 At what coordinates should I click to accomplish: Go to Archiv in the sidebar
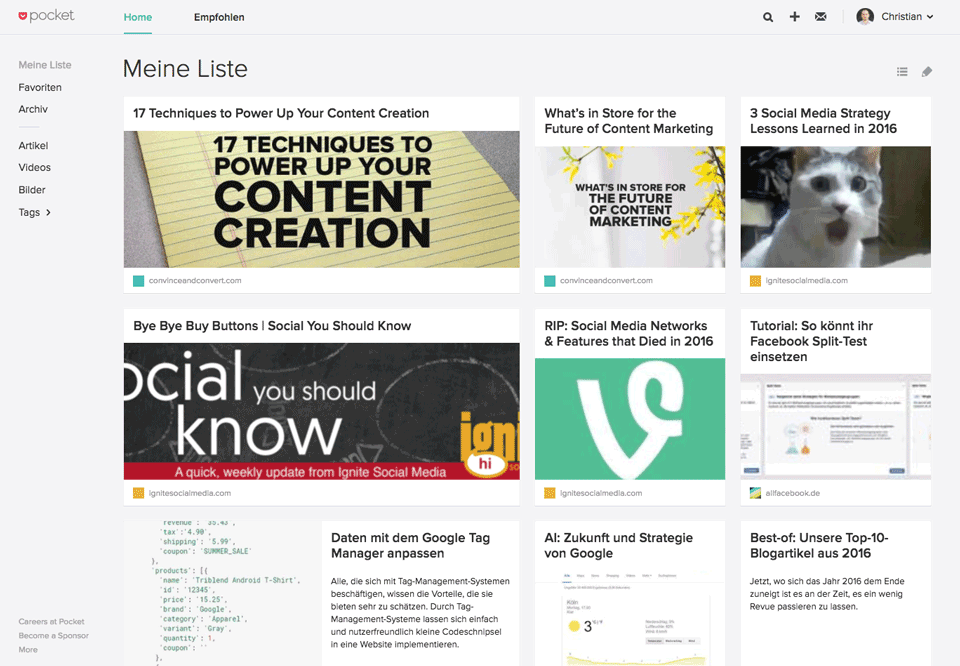(33, 109)
